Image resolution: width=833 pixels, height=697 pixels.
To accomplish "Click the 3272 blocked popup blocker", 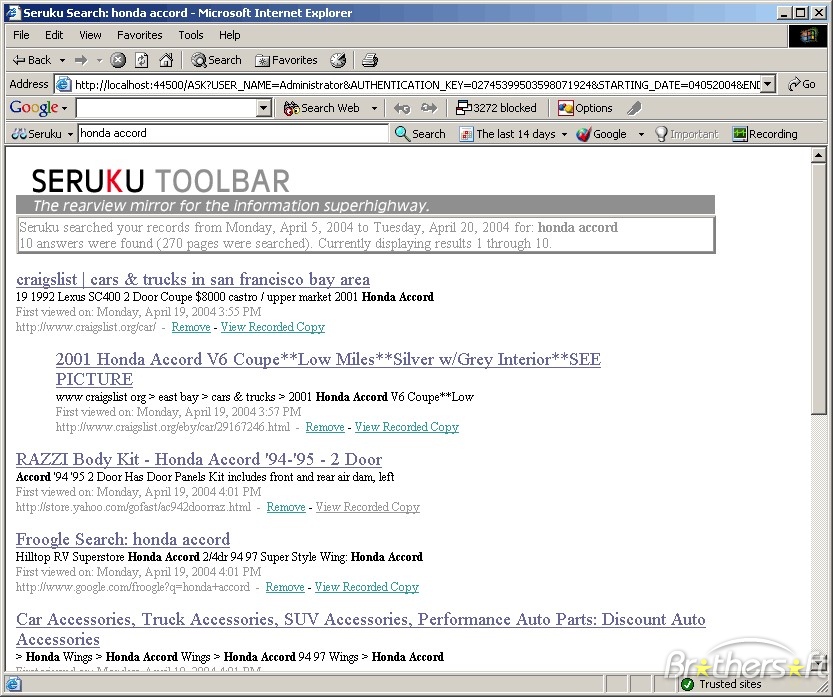I will coord(496,108).
